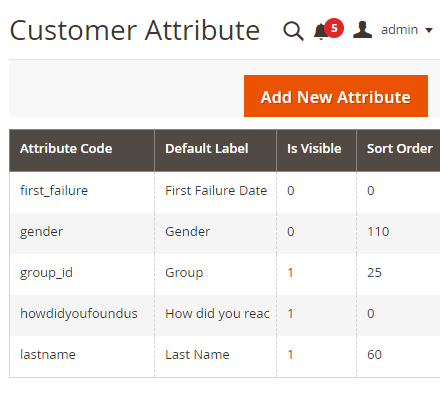
Task: Click the red 5 notification badge
Action: coord(334,28)
